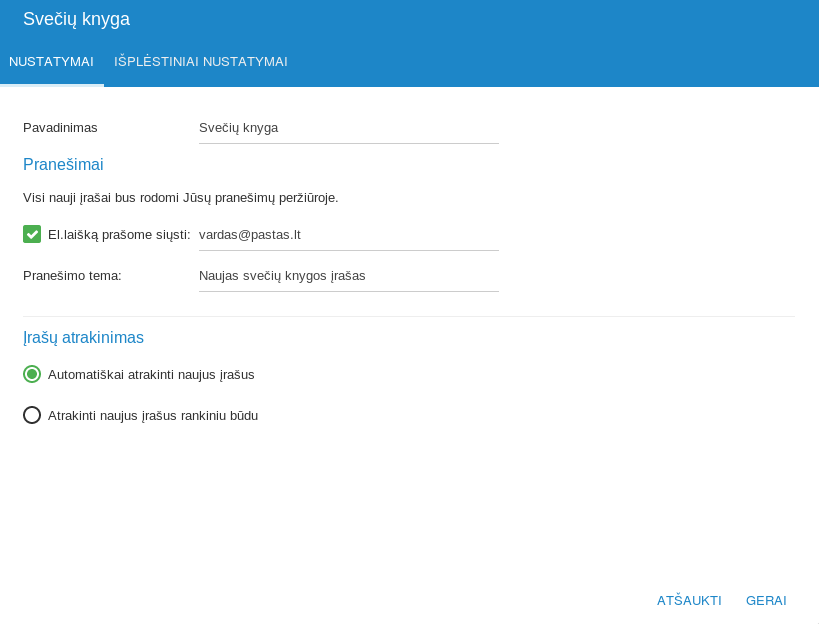Open the IŠPLĖSTINIAI NUSTATYMAI tab
The width and height of the screenshot is (819, 624).
click(x=201, y=62)
